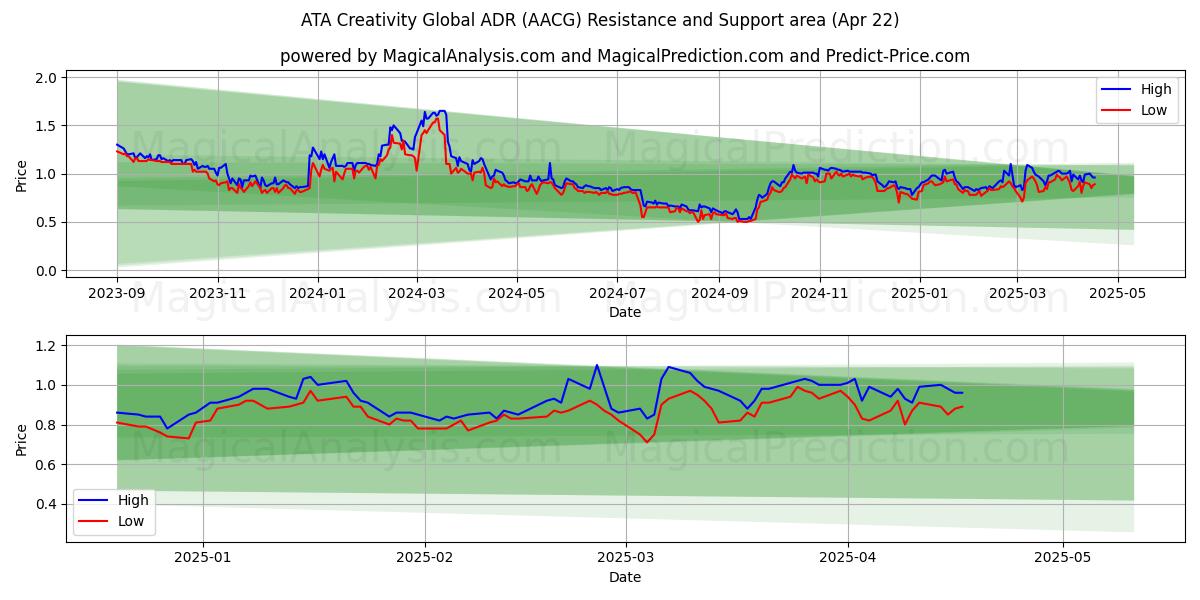Image resolution: width=1200 pixels, height=600 pixels.
Task: Click '2025-05' label on top chart axis
Action: [1117, 293]
